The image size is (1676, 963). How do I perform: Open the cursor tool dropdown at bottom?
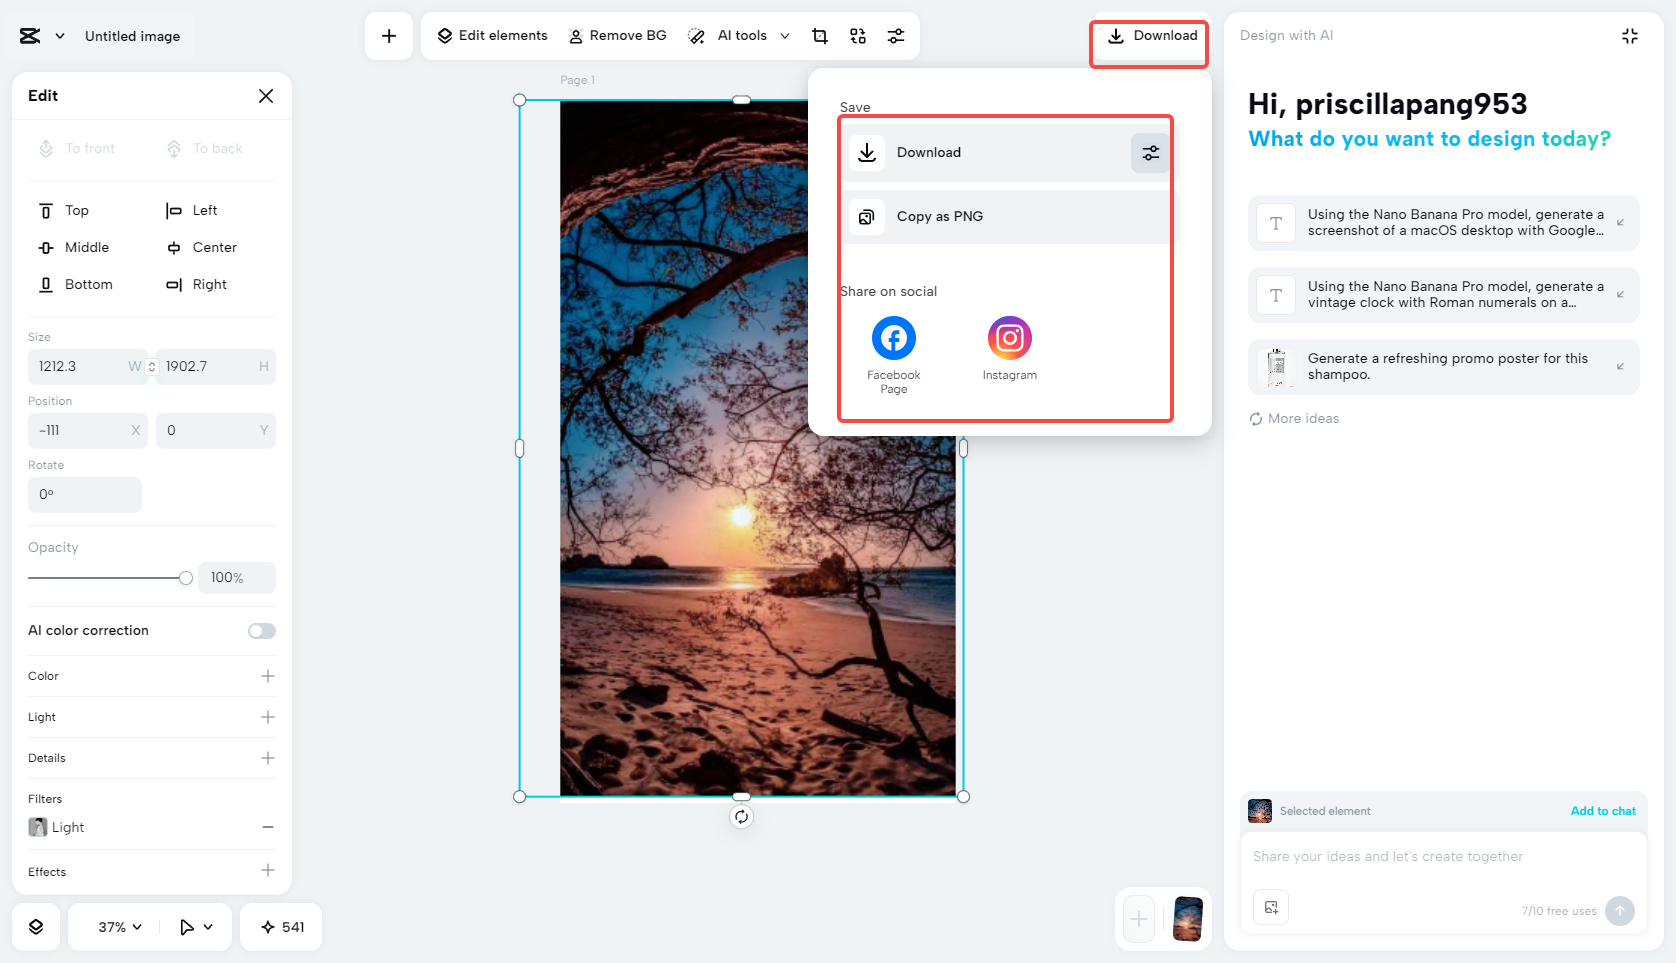196,927
